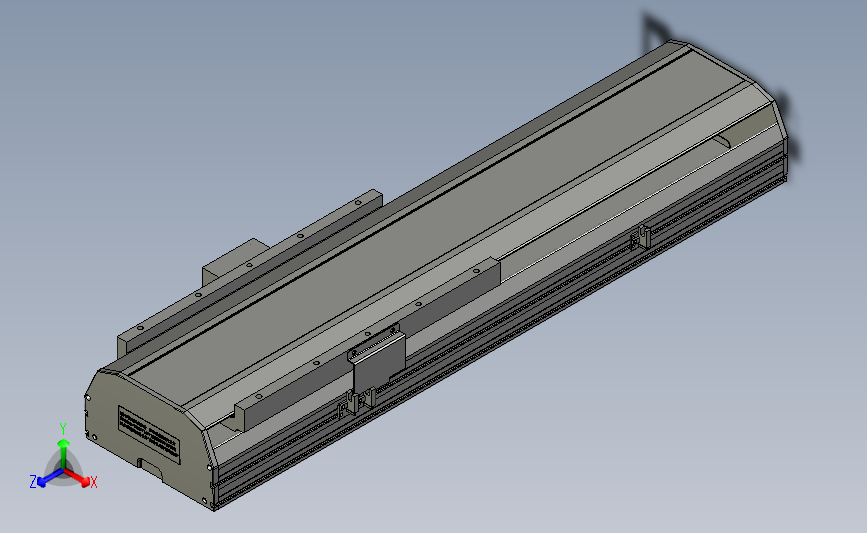867x533 pixels.
Task: Click the blue Z axis of the triad
Action: [x=50, y=478]
